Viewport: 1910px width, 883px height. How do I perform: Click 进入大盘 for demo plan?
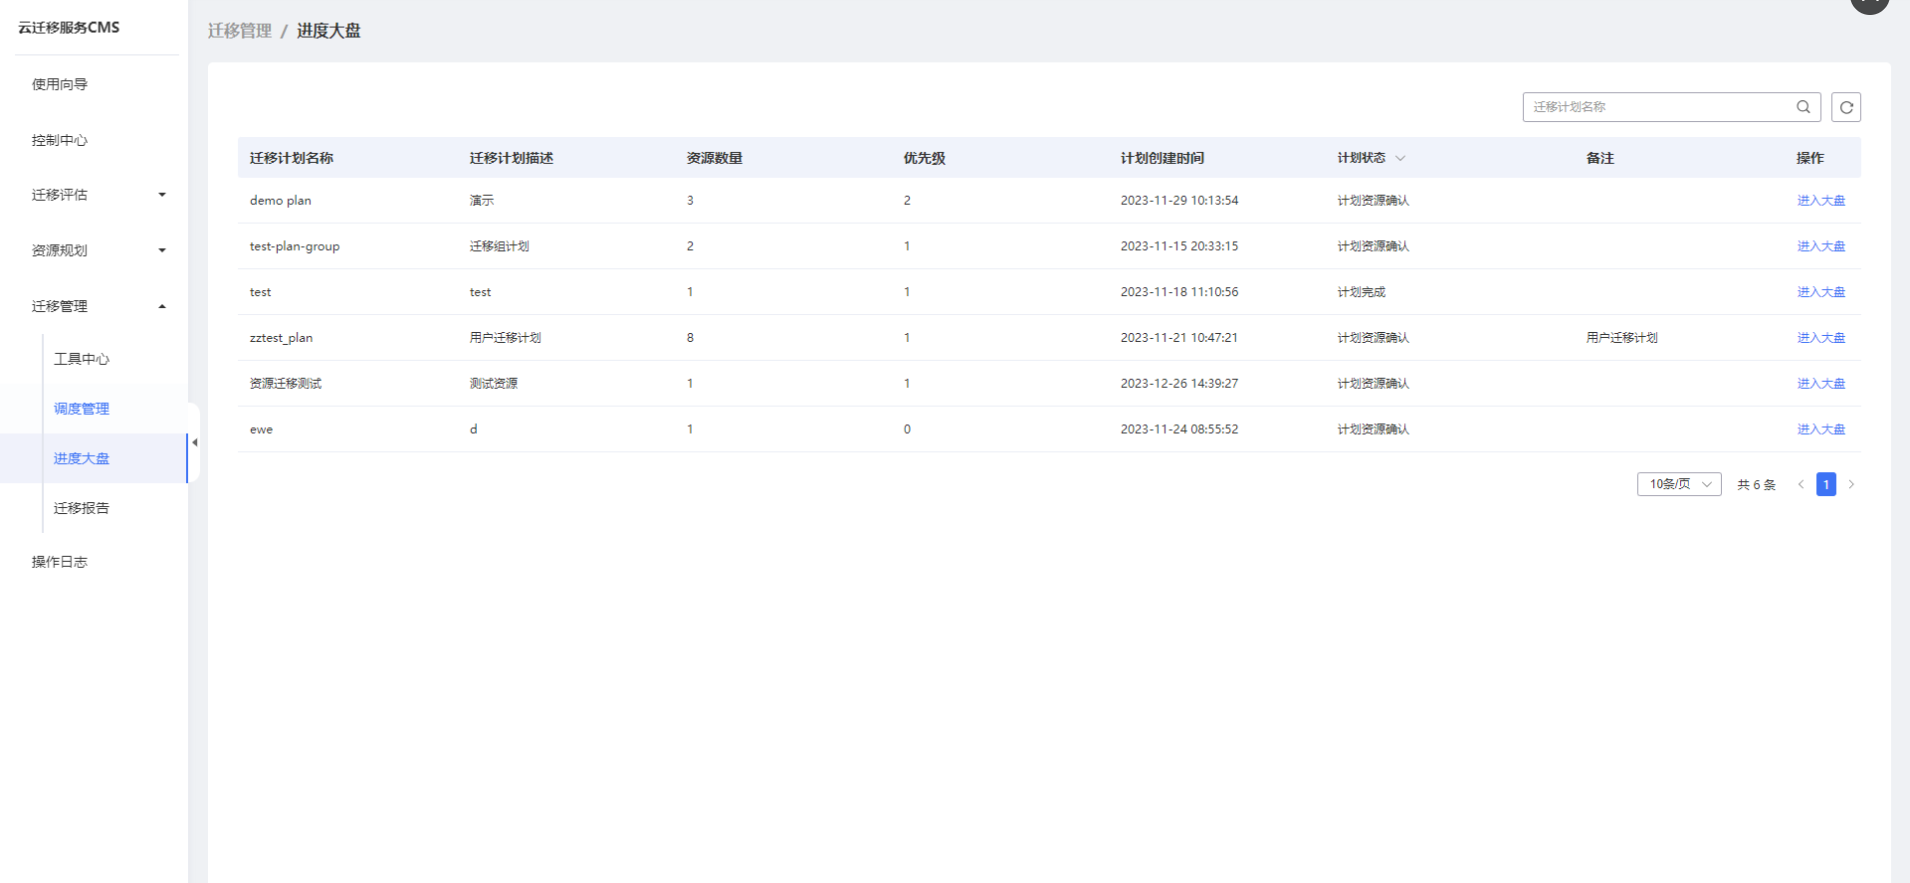(1821, 200)
